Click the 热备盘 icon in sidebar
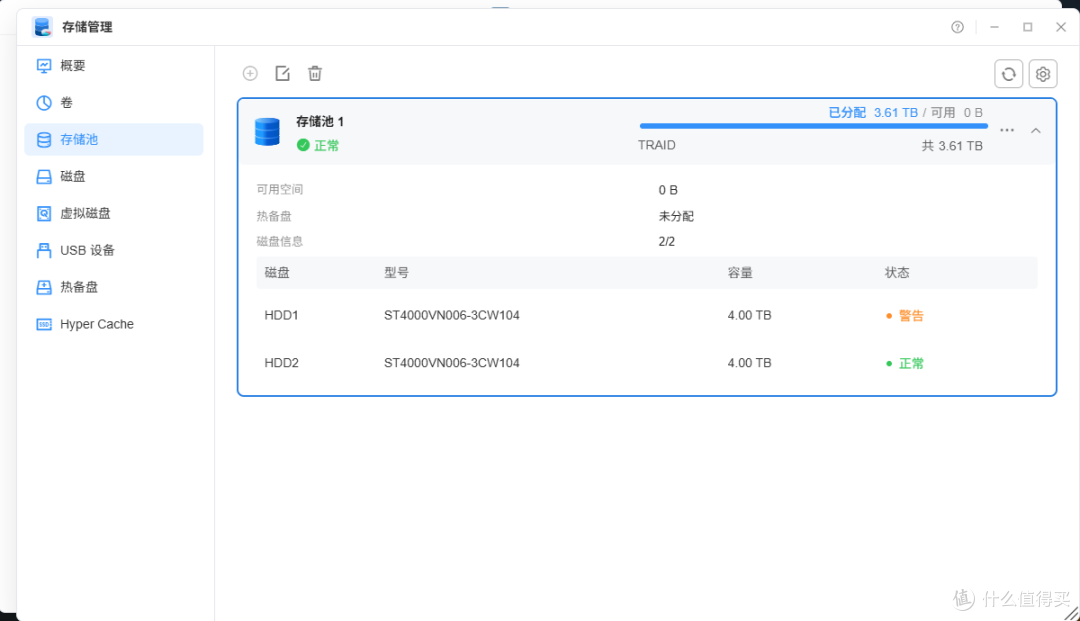Image resolution: width=1080 pixels, height=621 pixels. tap(44, 287)
